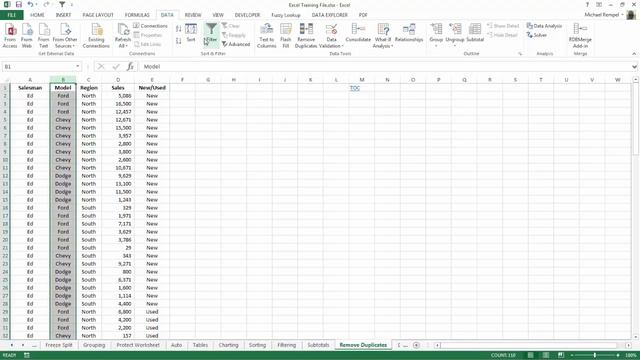The width and height of the screenshot is (640, 360).
Task: Open the Subtotals sheet tab
Action: click(318, 345)
